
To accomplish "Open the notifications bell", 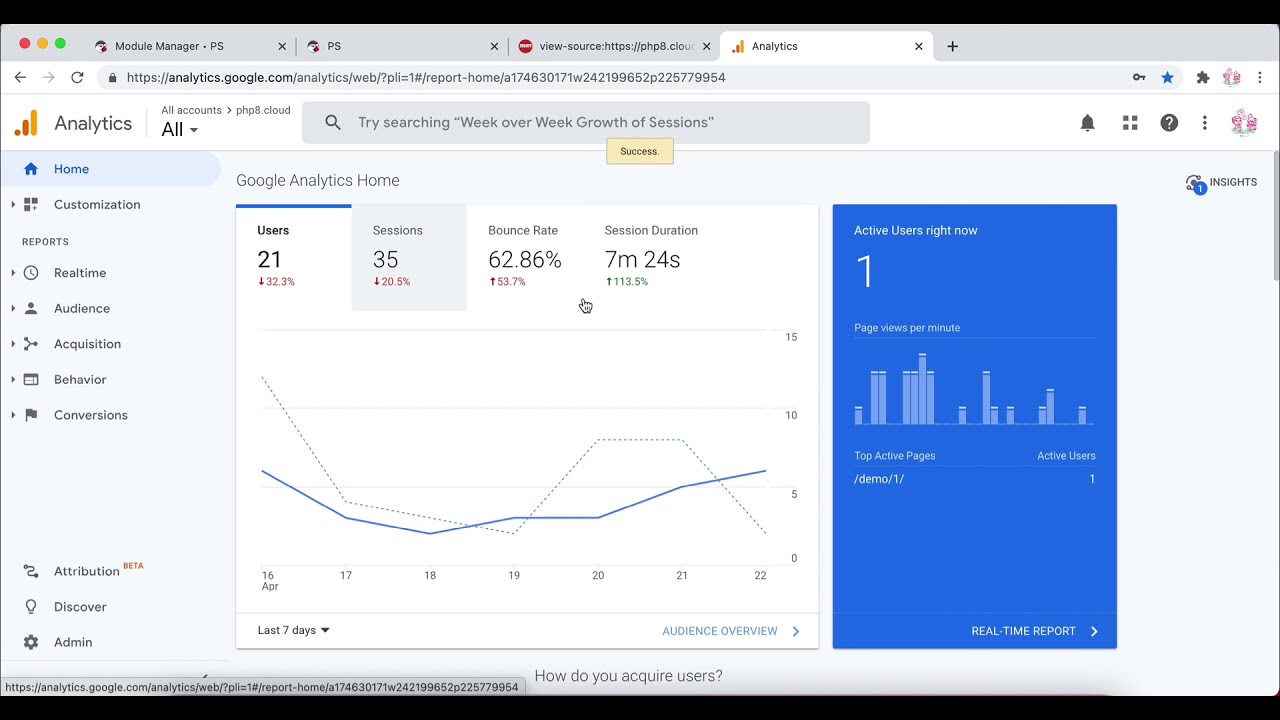I will (1087, 123).
